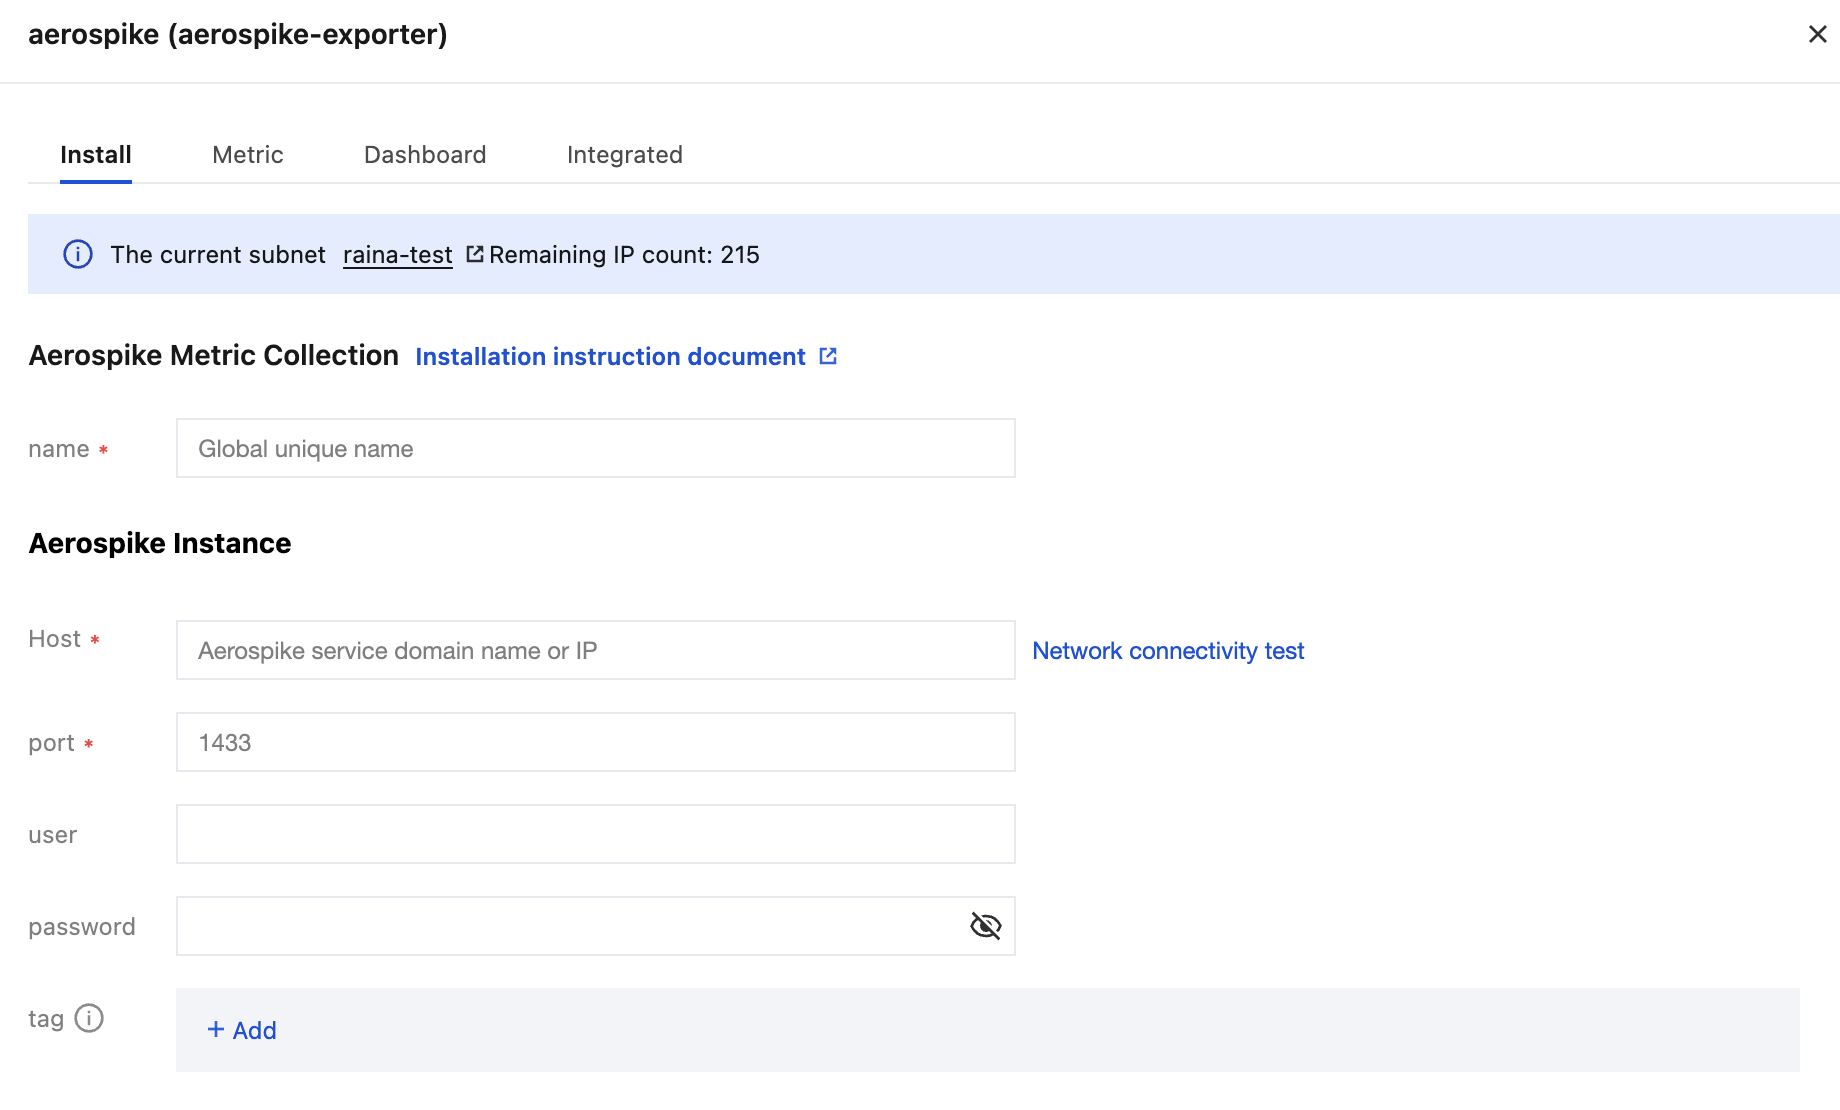This screenshot has height=1110, width=1840.
Task: Open the Dashboard tab
Action: click(425, 155)
